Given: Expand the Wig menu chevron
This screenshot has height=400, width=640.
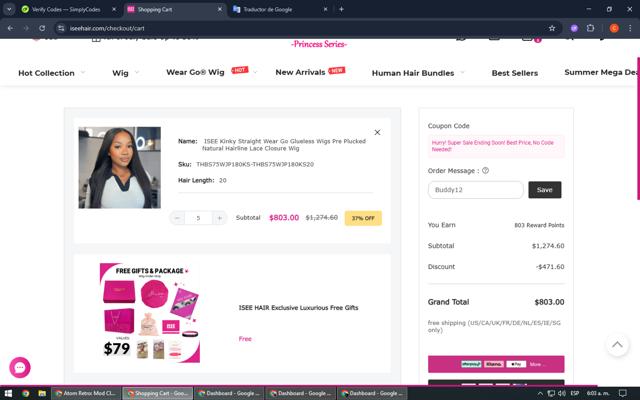Looking at the screenshot, I should coord(137,73).
